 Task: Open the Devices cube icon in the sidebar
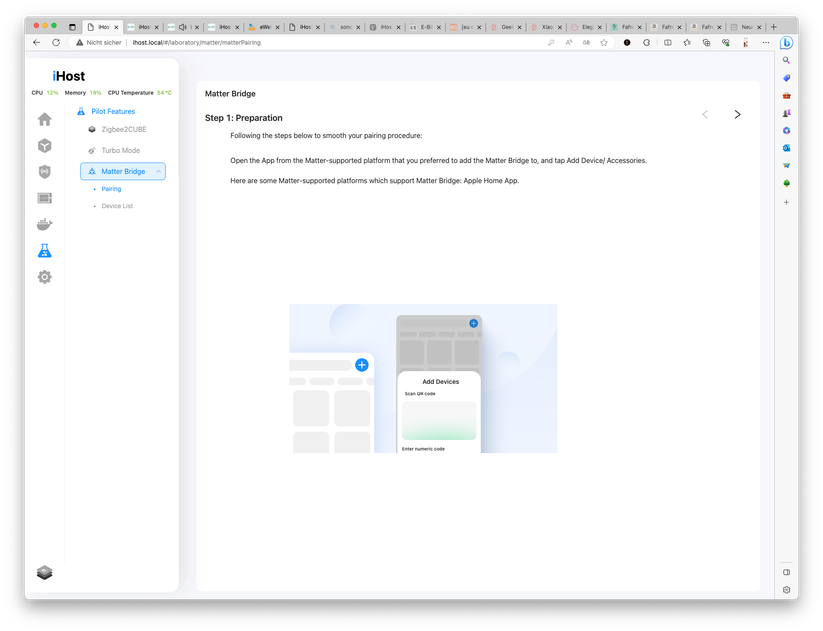tap(44, 144)
